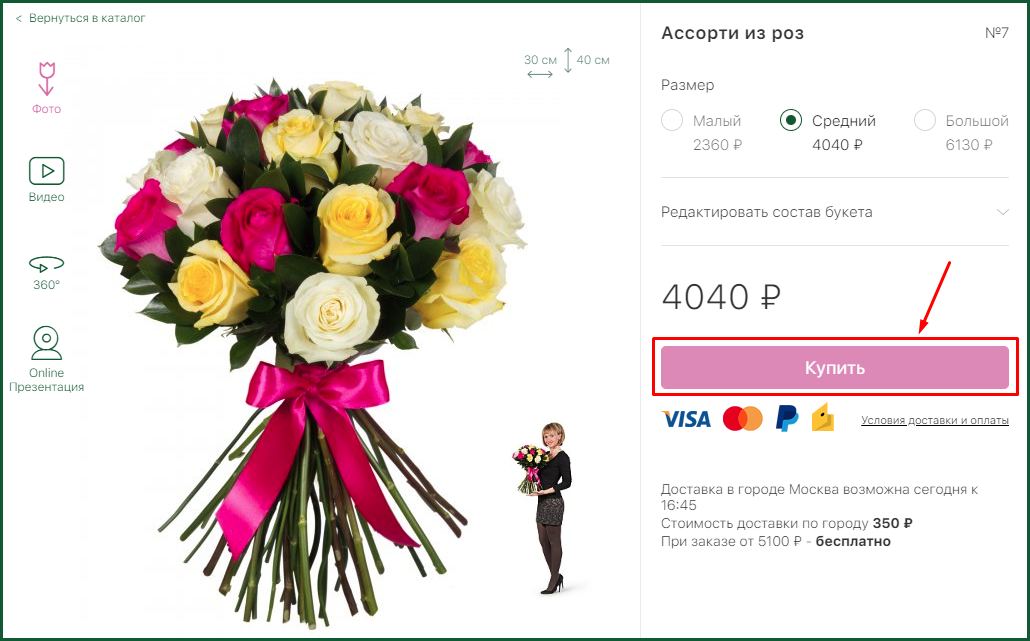Screen dimensions: 1030x641
Task: Open Условия доставки и оплаты link
Action: click(935, 420)
